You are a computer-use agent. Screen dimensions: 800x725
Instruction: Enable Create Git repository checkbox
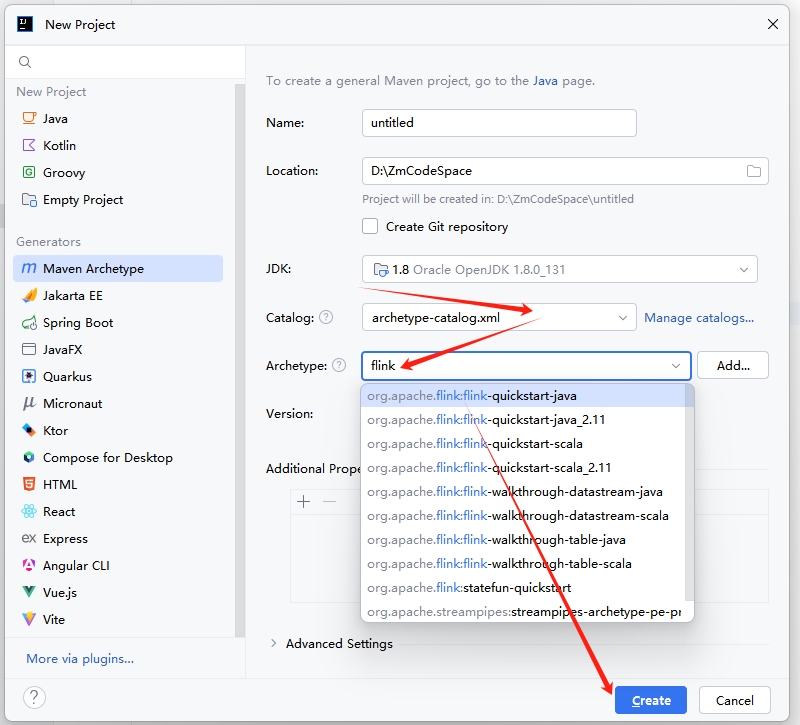click(x=370, y=226)
